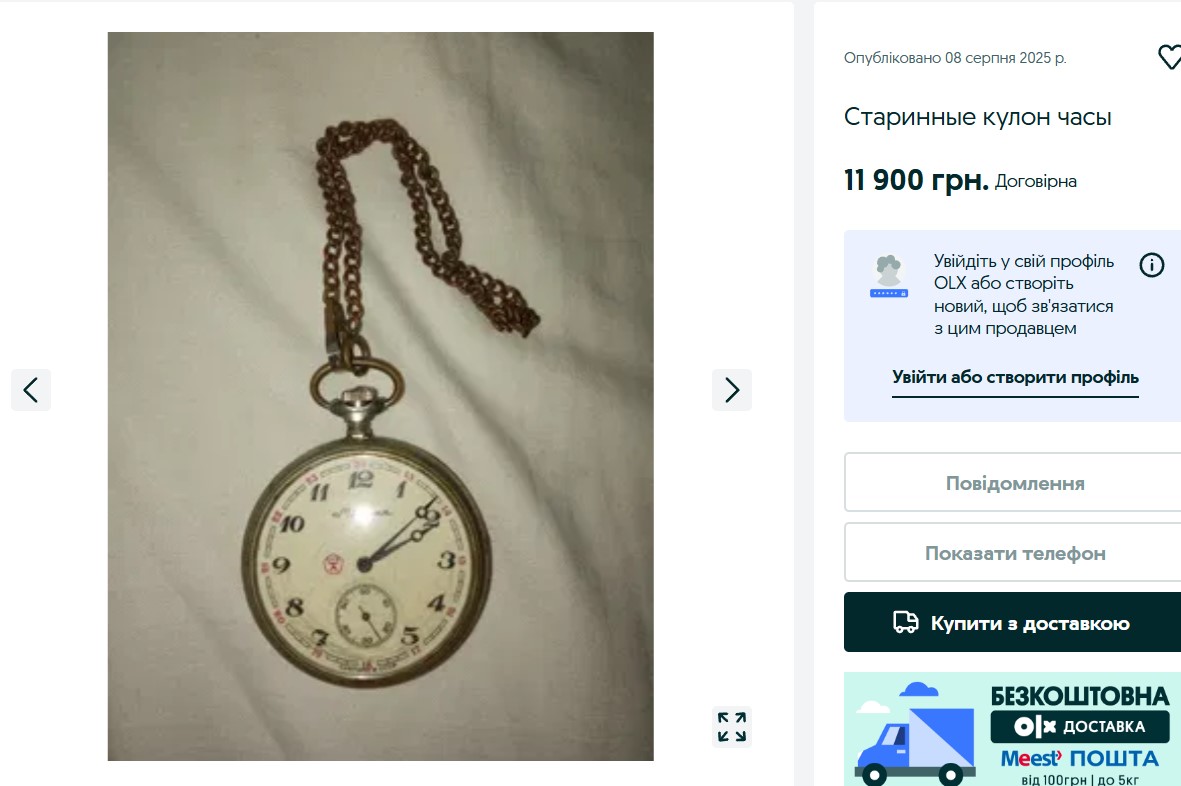This screenshot has height=786, width=1181.
Task: Click the Повідомлення button
Action: (1015, 483)
